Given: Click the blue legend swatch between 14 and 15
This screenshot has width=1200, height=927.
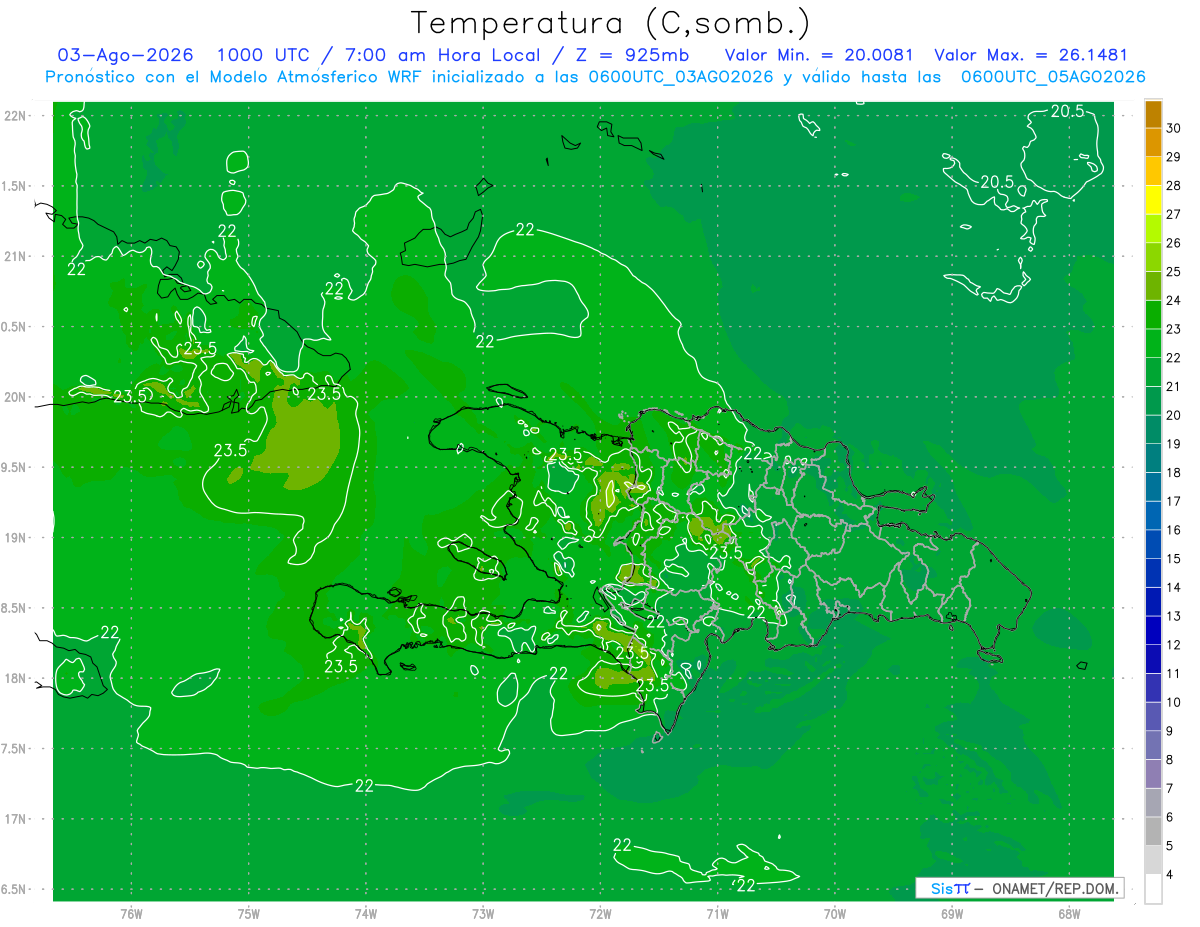Looking at the screenshot, I should click(1153, 573).
